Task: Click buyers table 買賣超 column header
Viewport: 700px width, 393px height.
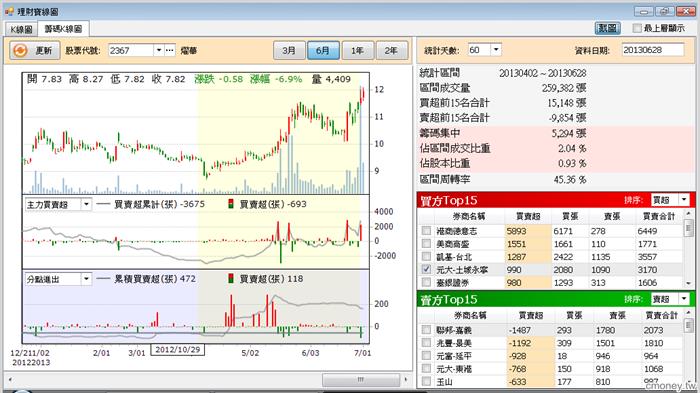Action: tap(528, 217)
